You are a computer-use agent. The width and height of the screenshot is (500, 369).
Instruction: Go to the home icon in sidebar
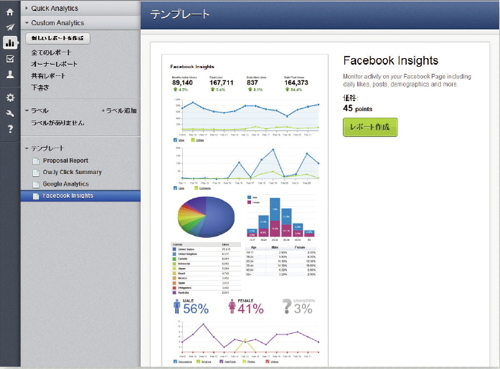(x=10, y=12)
